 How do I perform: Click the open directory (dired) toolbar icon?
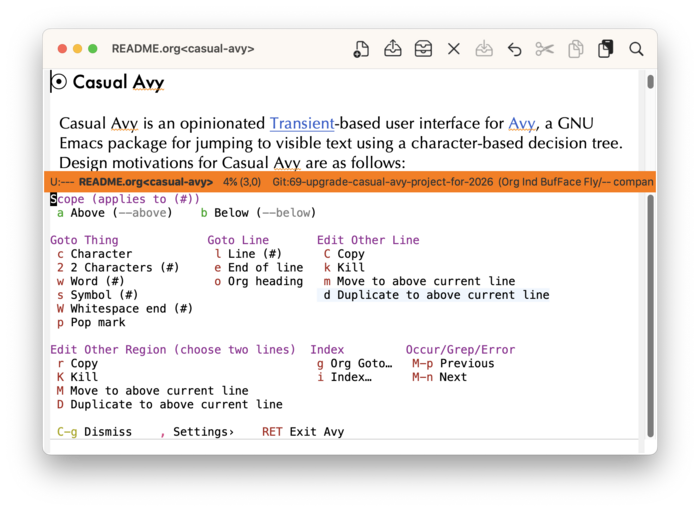point(423,49)
